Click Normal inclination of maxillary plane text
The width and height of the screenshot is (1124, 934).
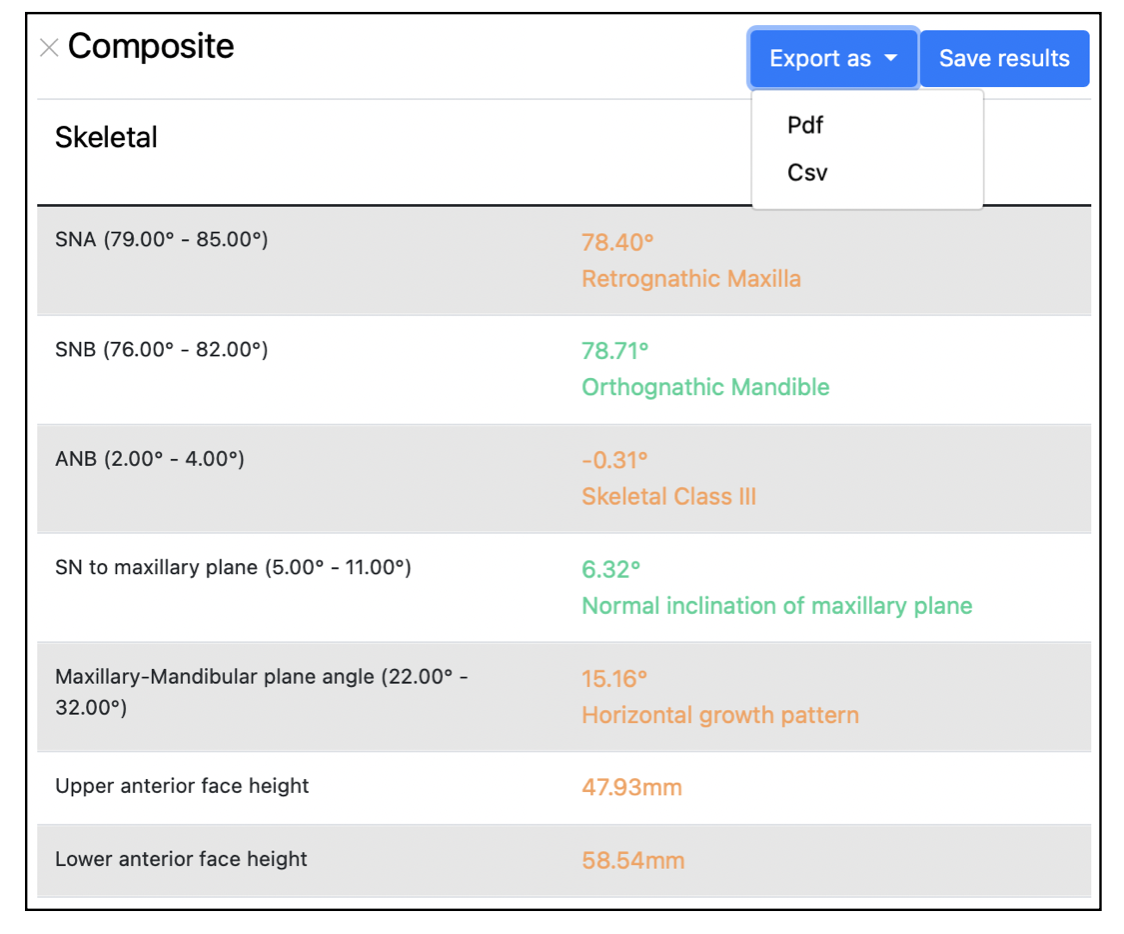coord(777,605)
